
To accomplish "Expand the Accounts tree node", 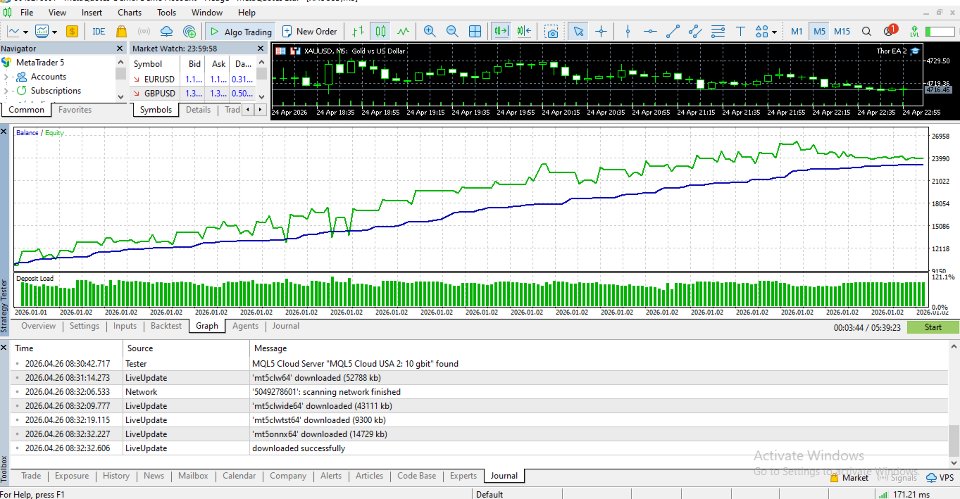I will click(x=7, y=77).
